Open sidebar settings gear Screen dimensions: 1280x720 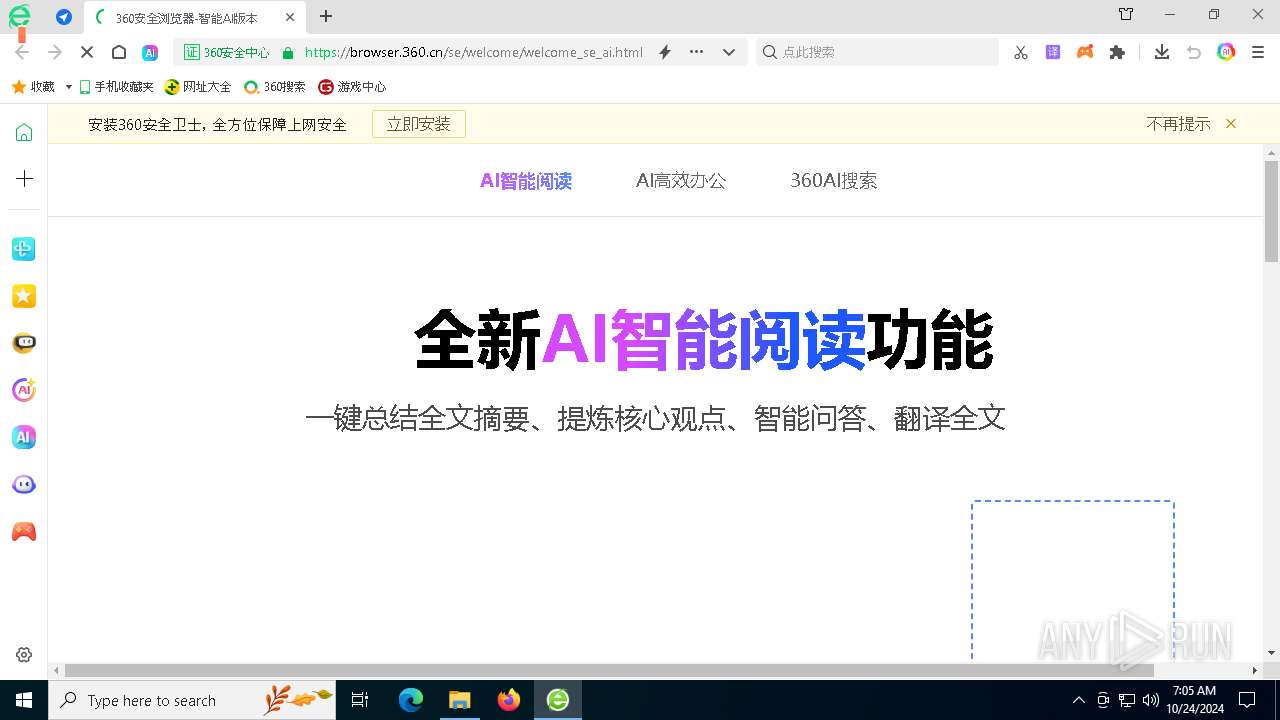click(x=24, y=655)
